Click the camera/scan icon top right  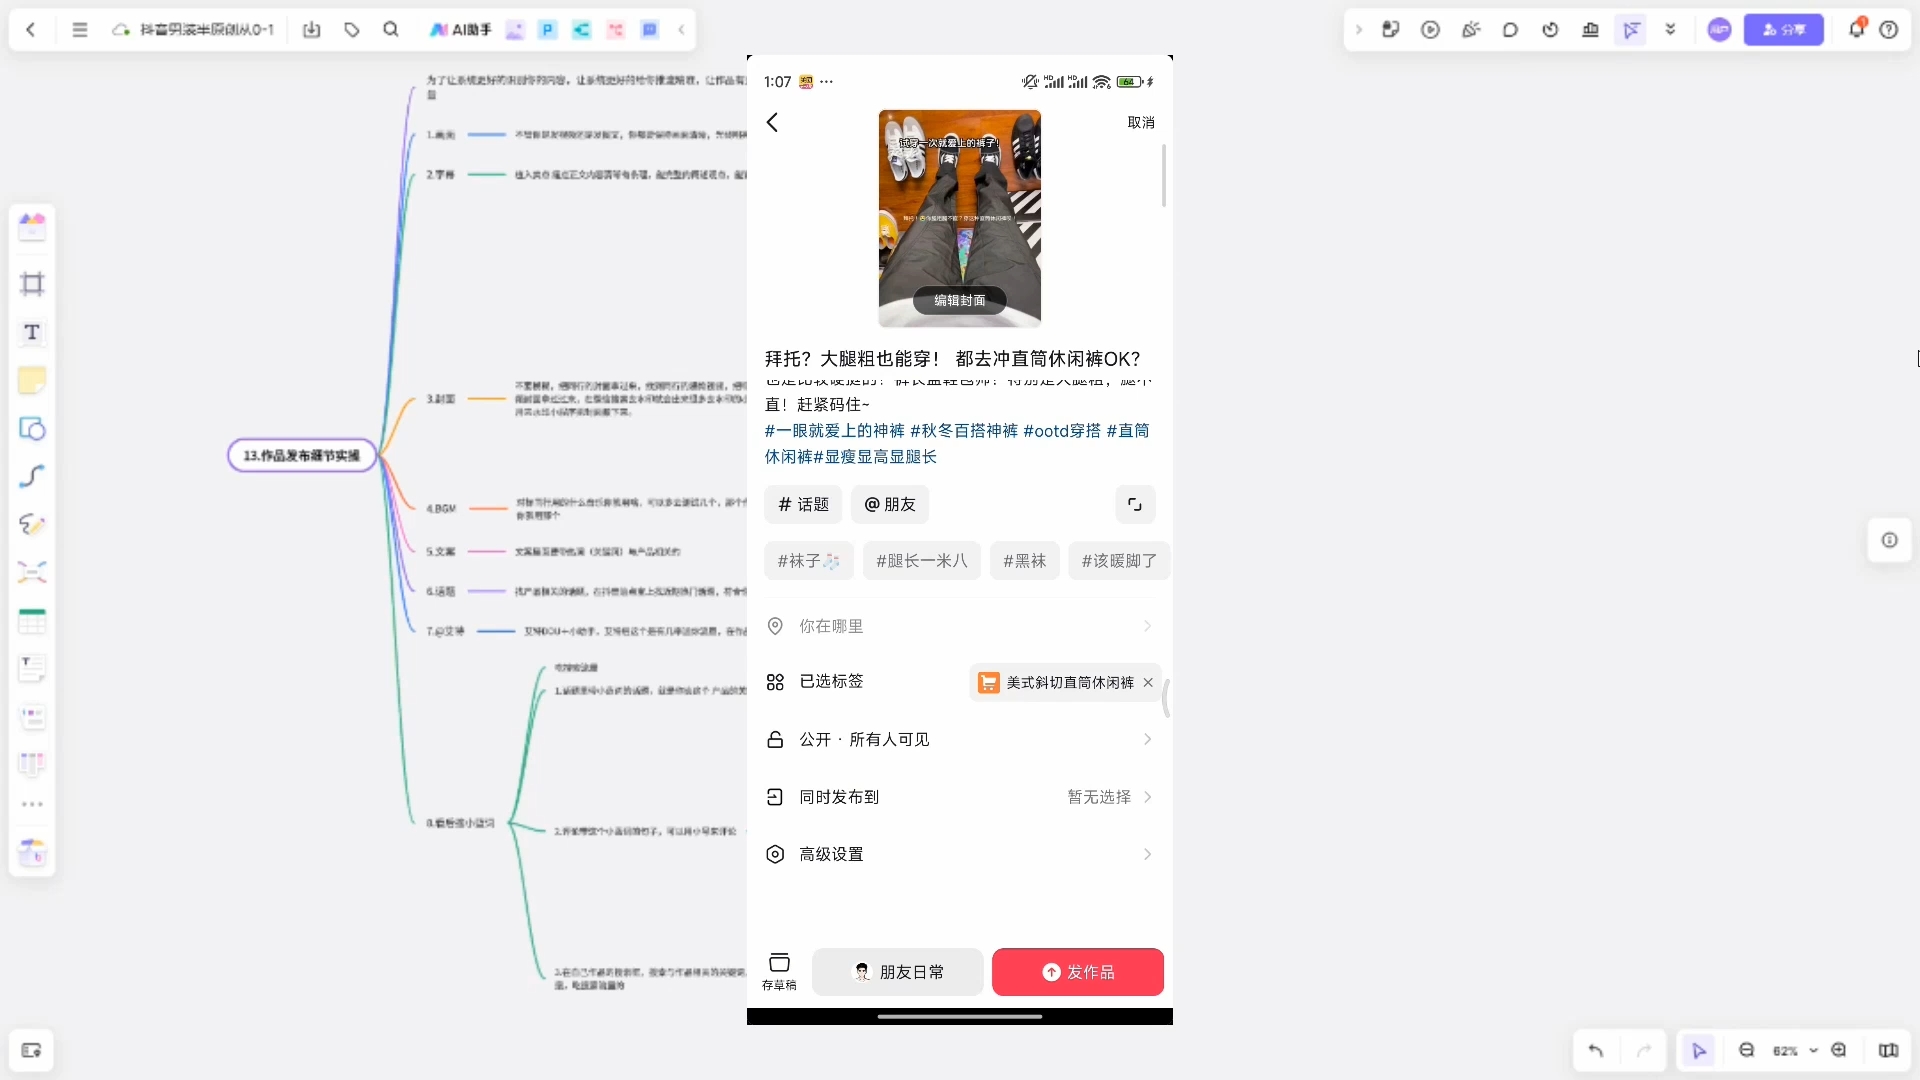(1134, 505)
